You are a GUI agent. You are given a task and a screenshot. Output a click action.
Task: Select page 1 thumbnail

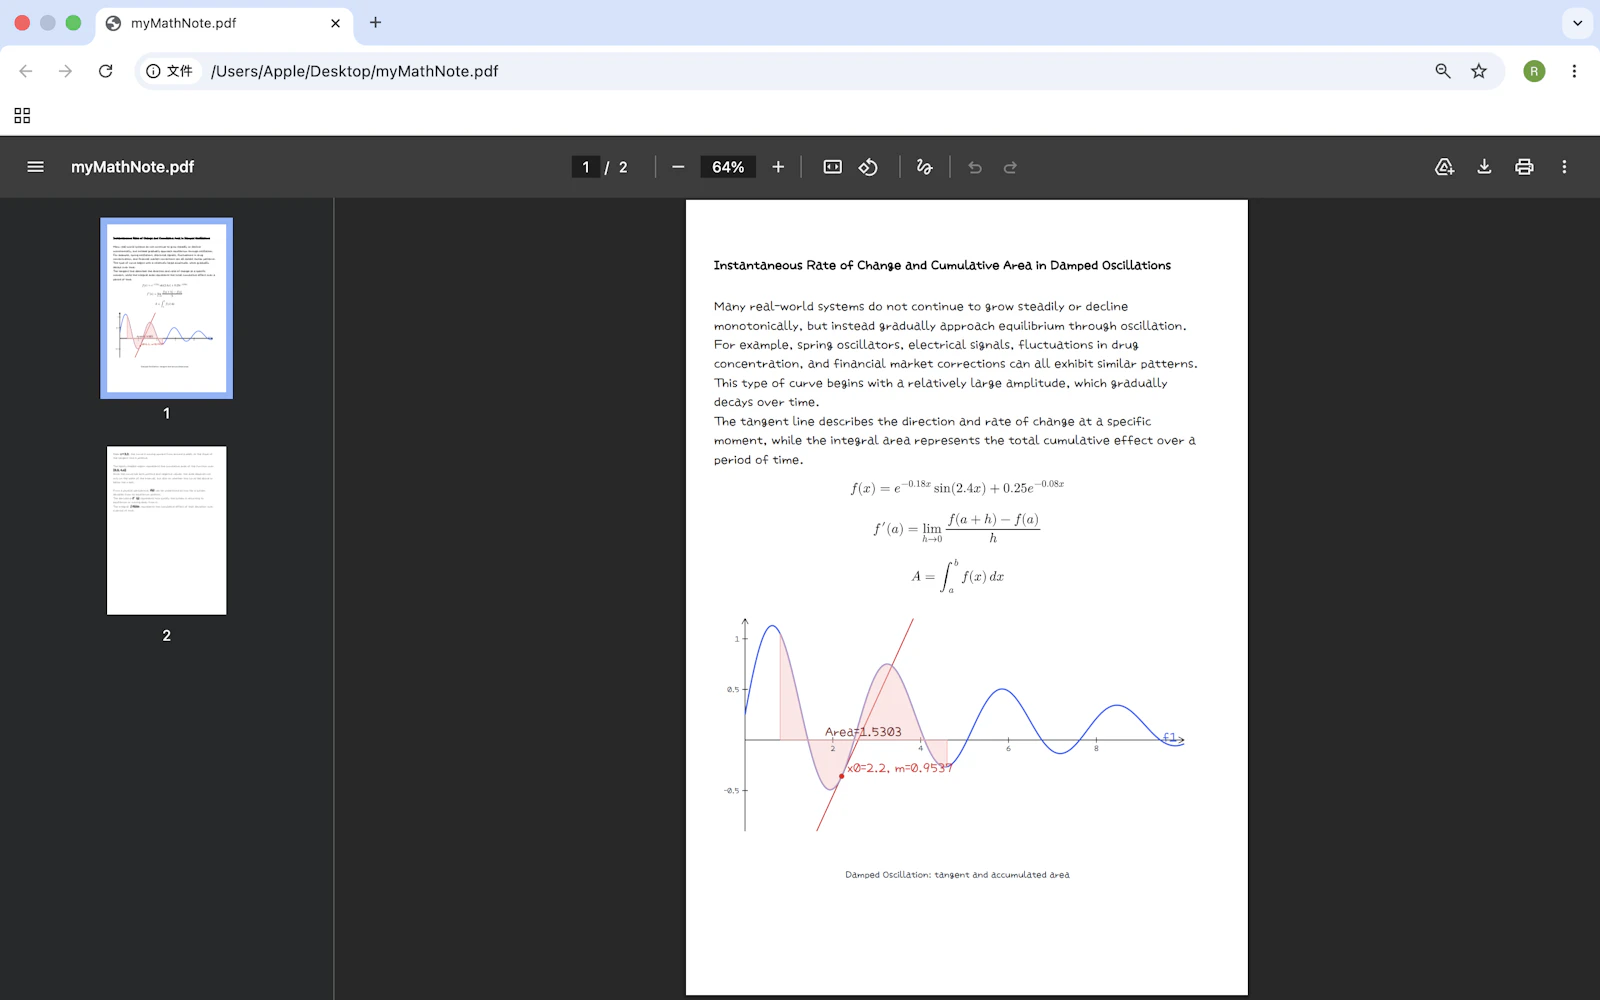click(x=166, y=308)
